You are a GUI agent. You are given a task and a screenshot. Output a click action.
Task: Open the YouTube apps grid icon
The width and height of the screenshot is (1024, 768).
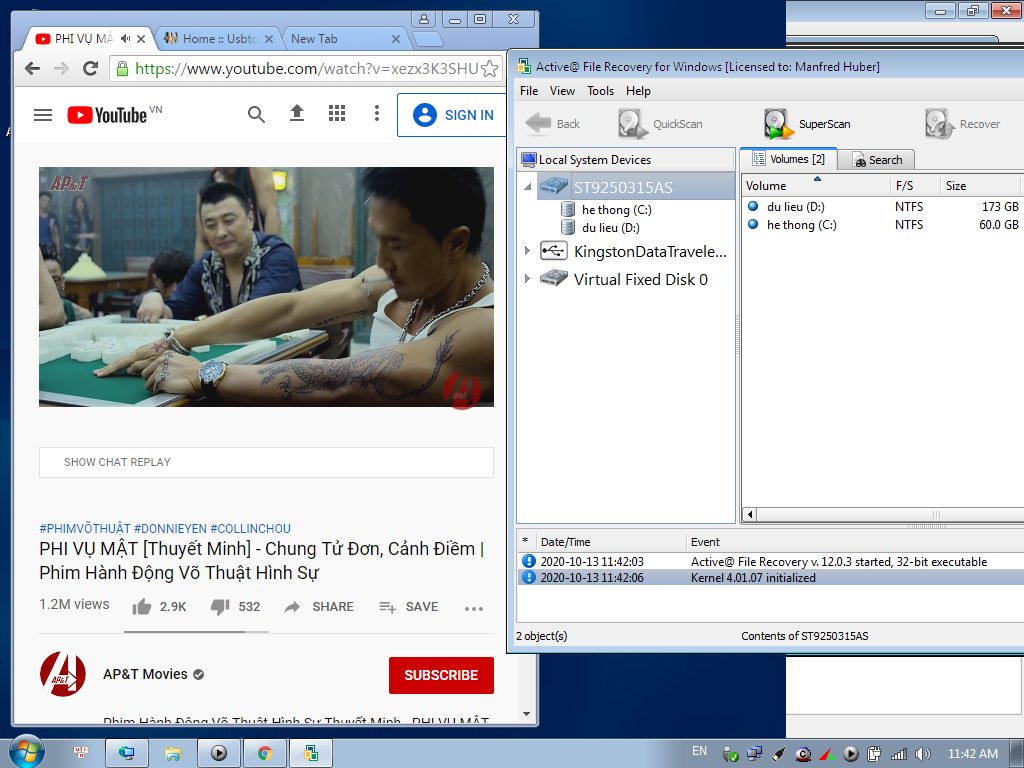coord(337,114)
